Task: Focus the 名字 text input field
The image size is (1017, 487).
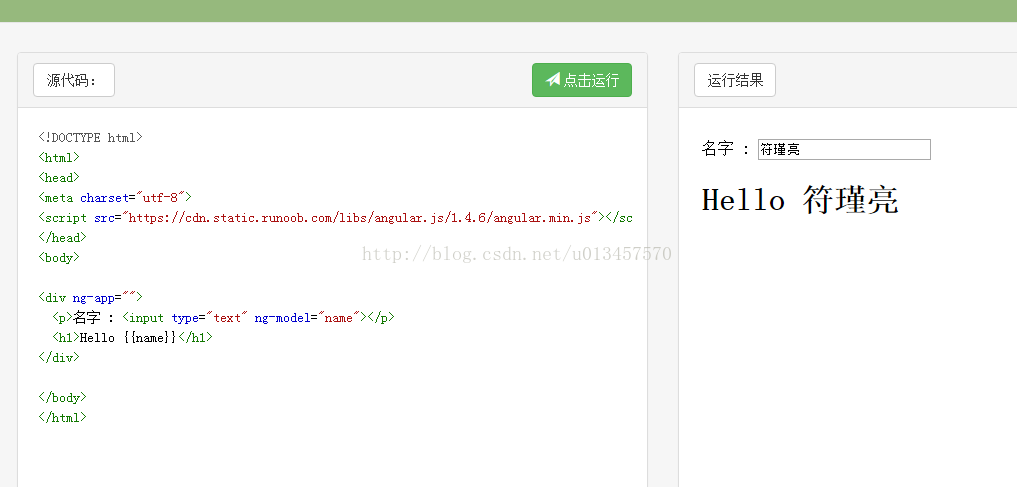Action: [x=844, y=149]
